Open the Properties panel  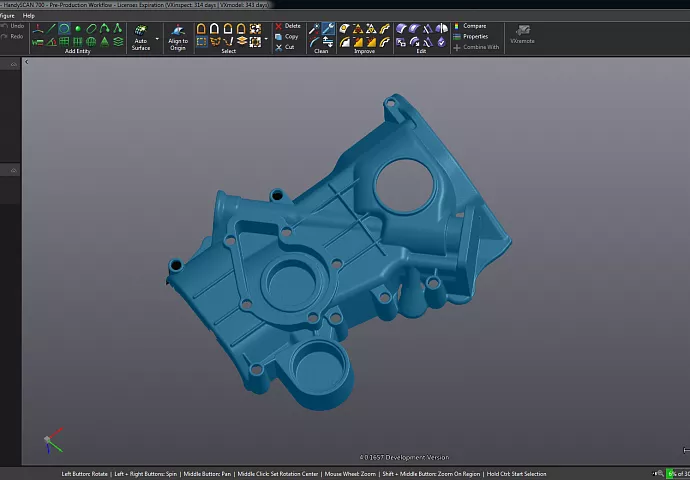[474, 36]
